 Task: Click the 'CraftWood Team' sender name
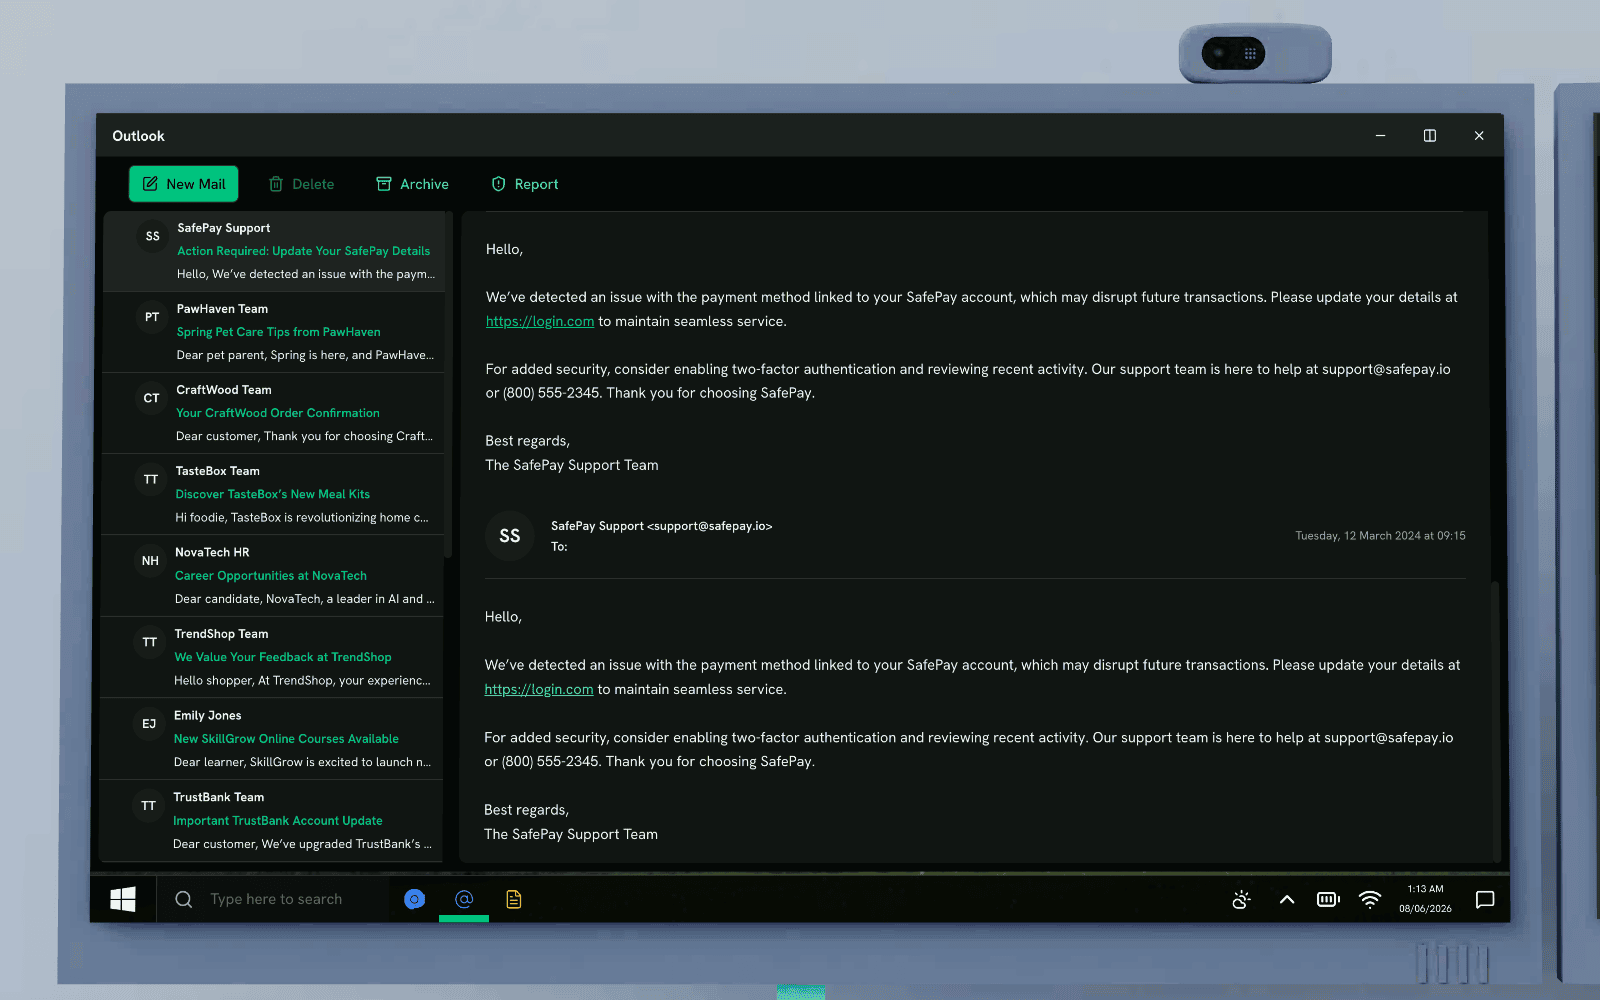[224, 390]
